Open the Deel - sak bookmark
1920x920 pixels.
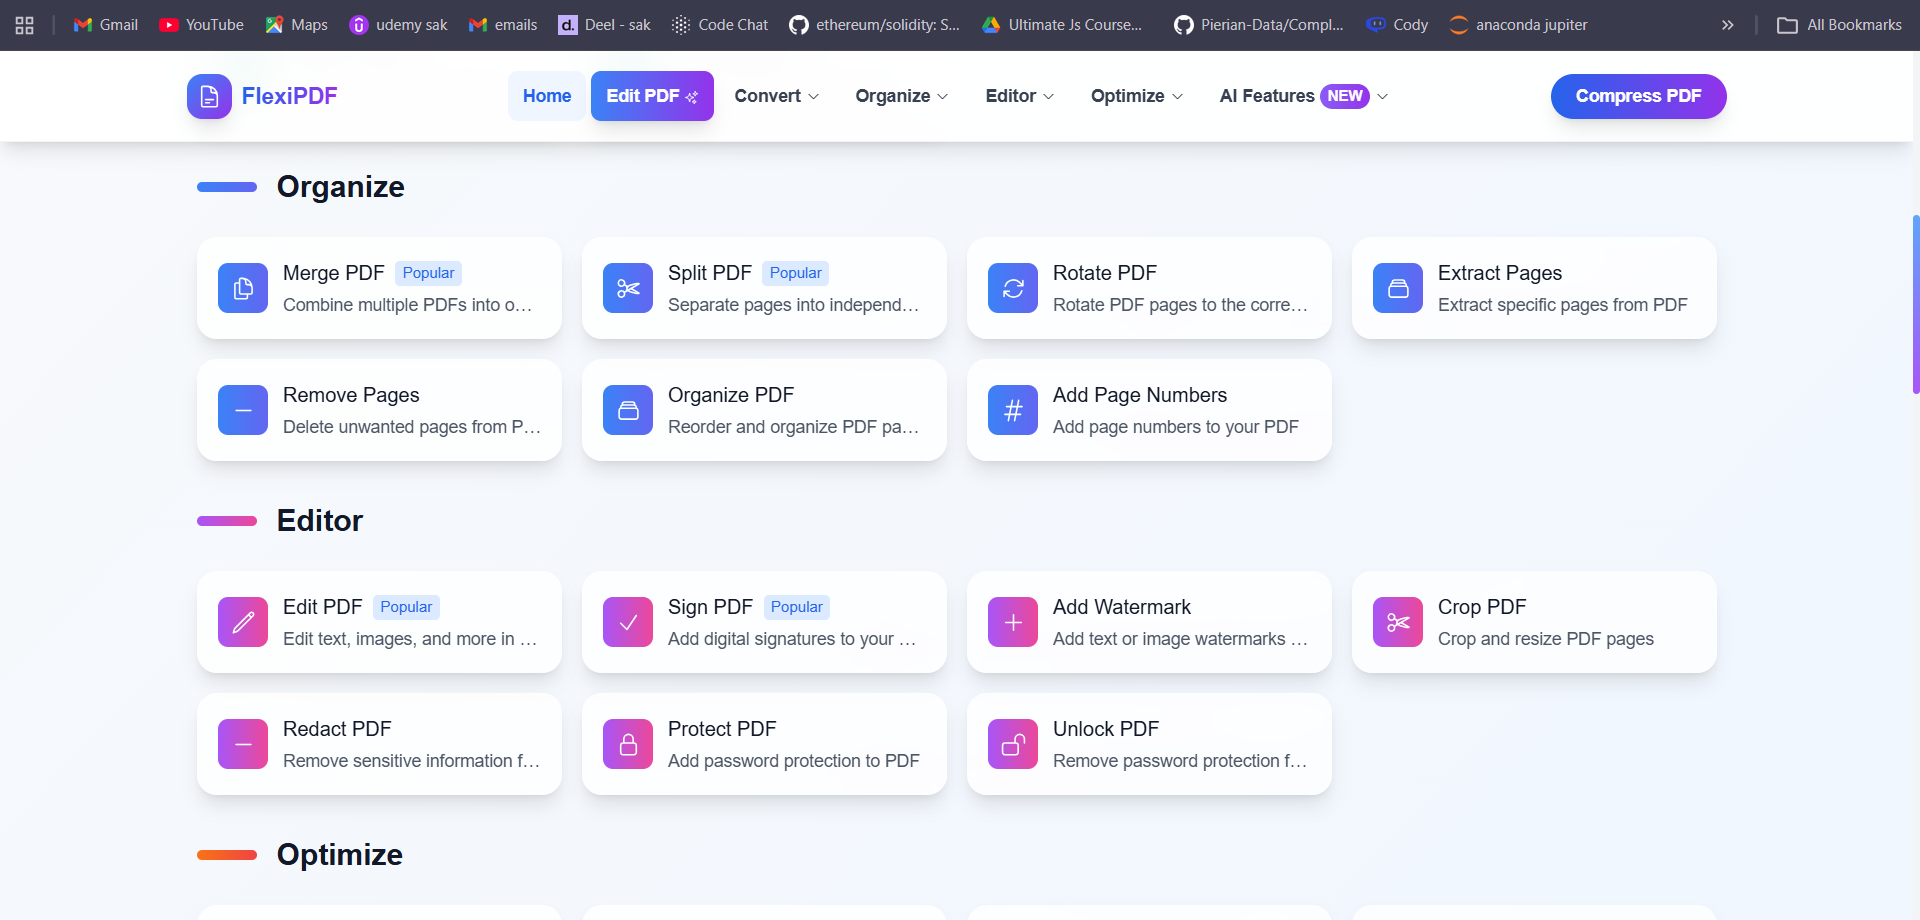(x=605, y=25)
